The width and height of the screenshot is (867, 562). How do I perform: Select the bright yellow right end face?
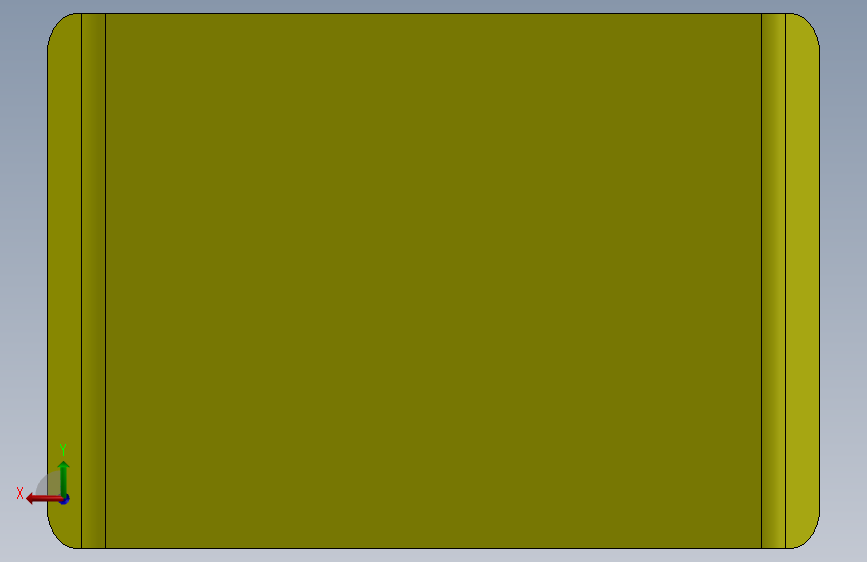[x=803, y=281]
